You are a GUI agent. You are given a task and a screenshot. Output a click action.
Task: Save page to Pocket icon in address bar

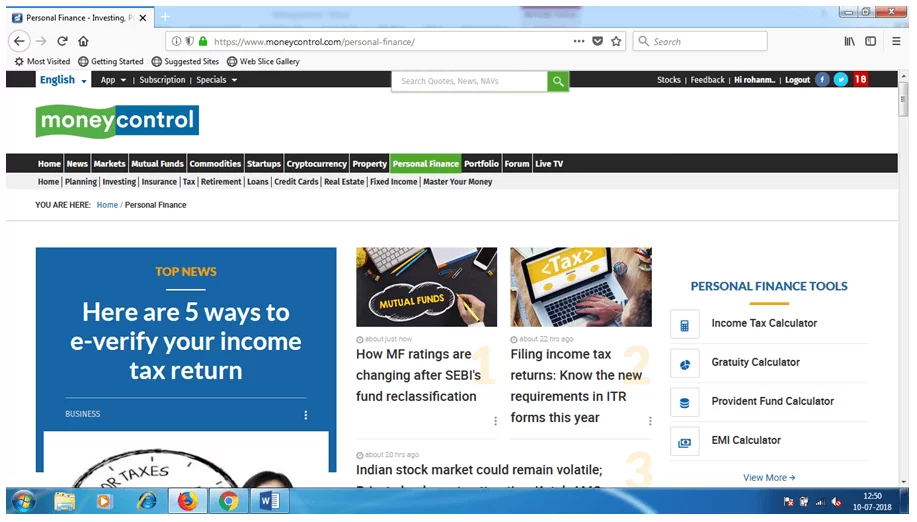pos(598,42)
